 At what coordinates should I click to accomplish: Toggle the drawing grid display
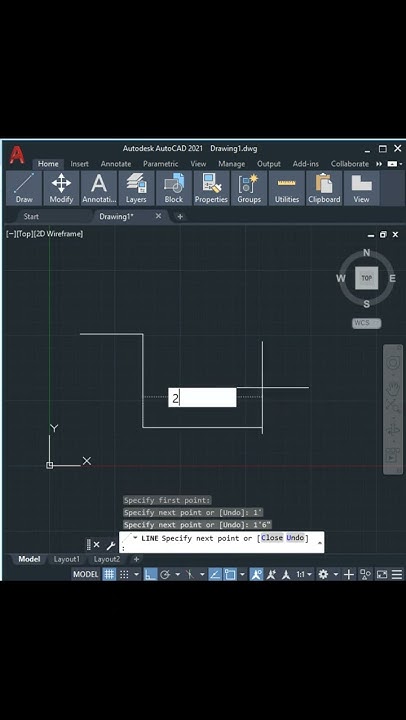109,574
